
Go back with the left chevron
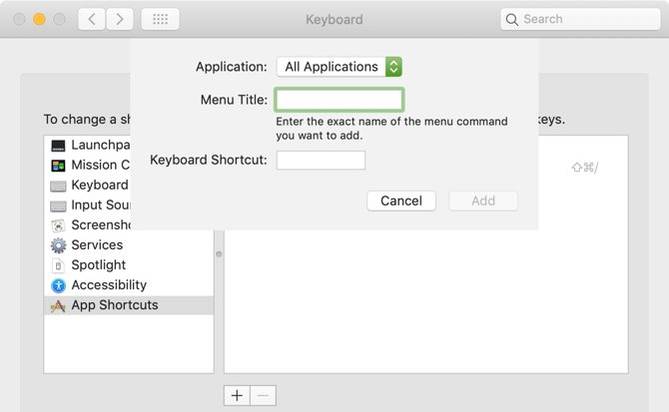pyautogui.click(x=92, y=19)
